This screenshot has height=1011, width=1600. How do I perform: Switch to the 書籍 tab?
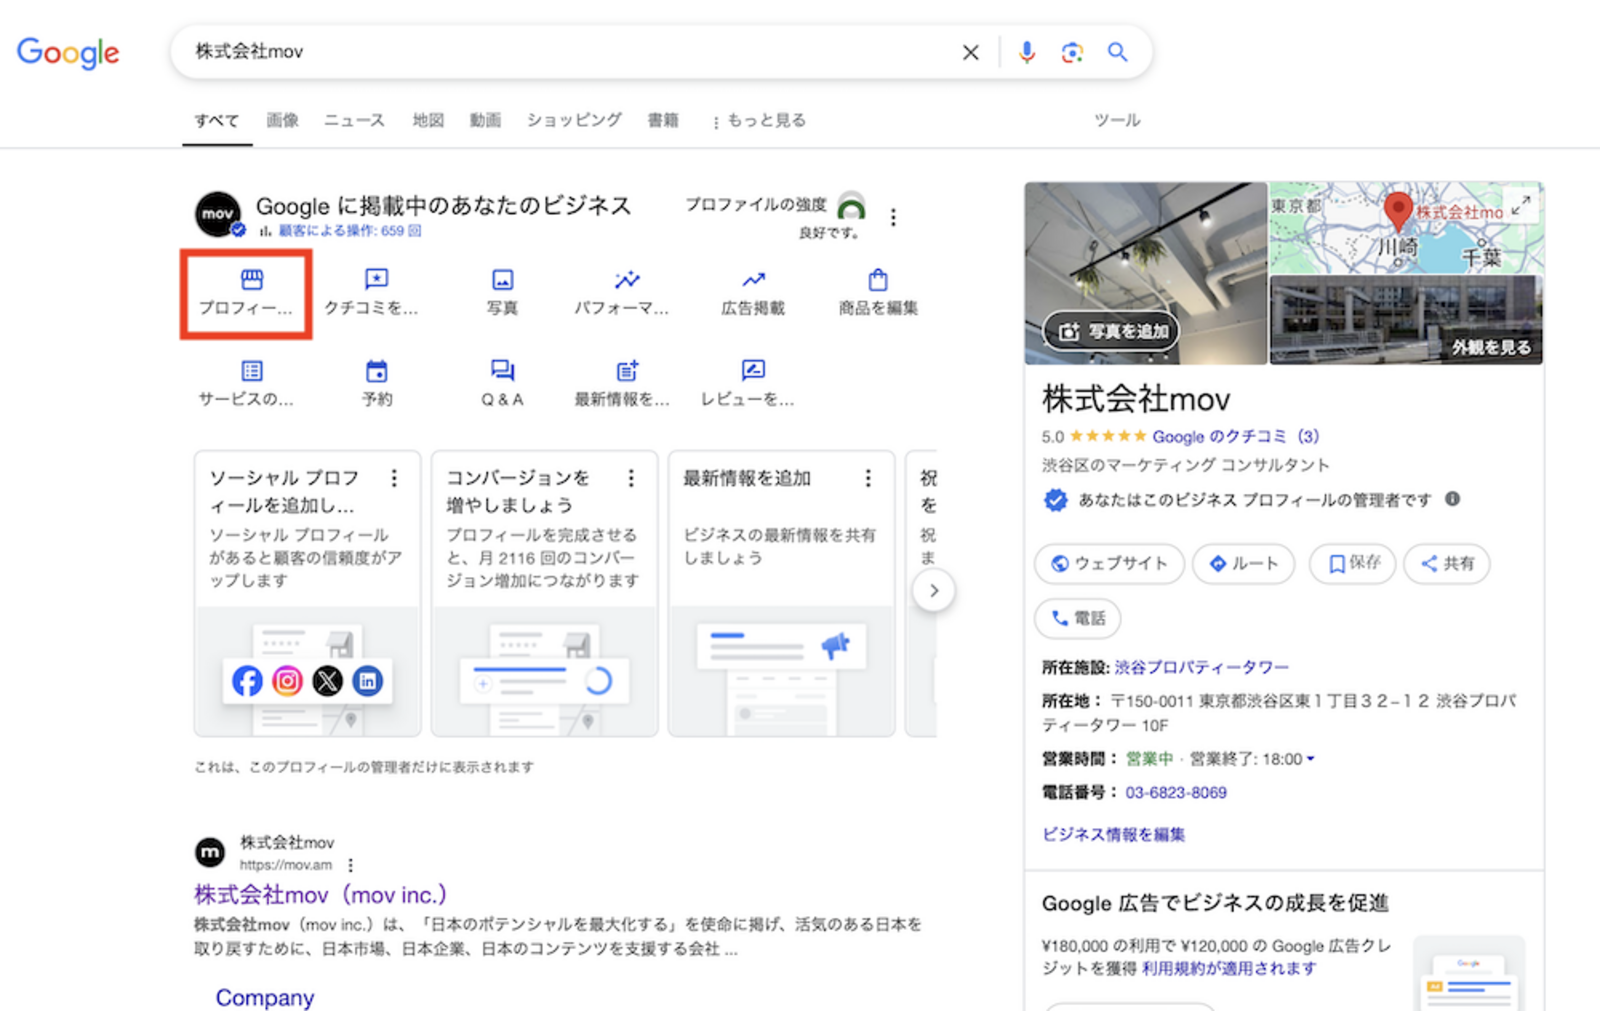(663, 120)
